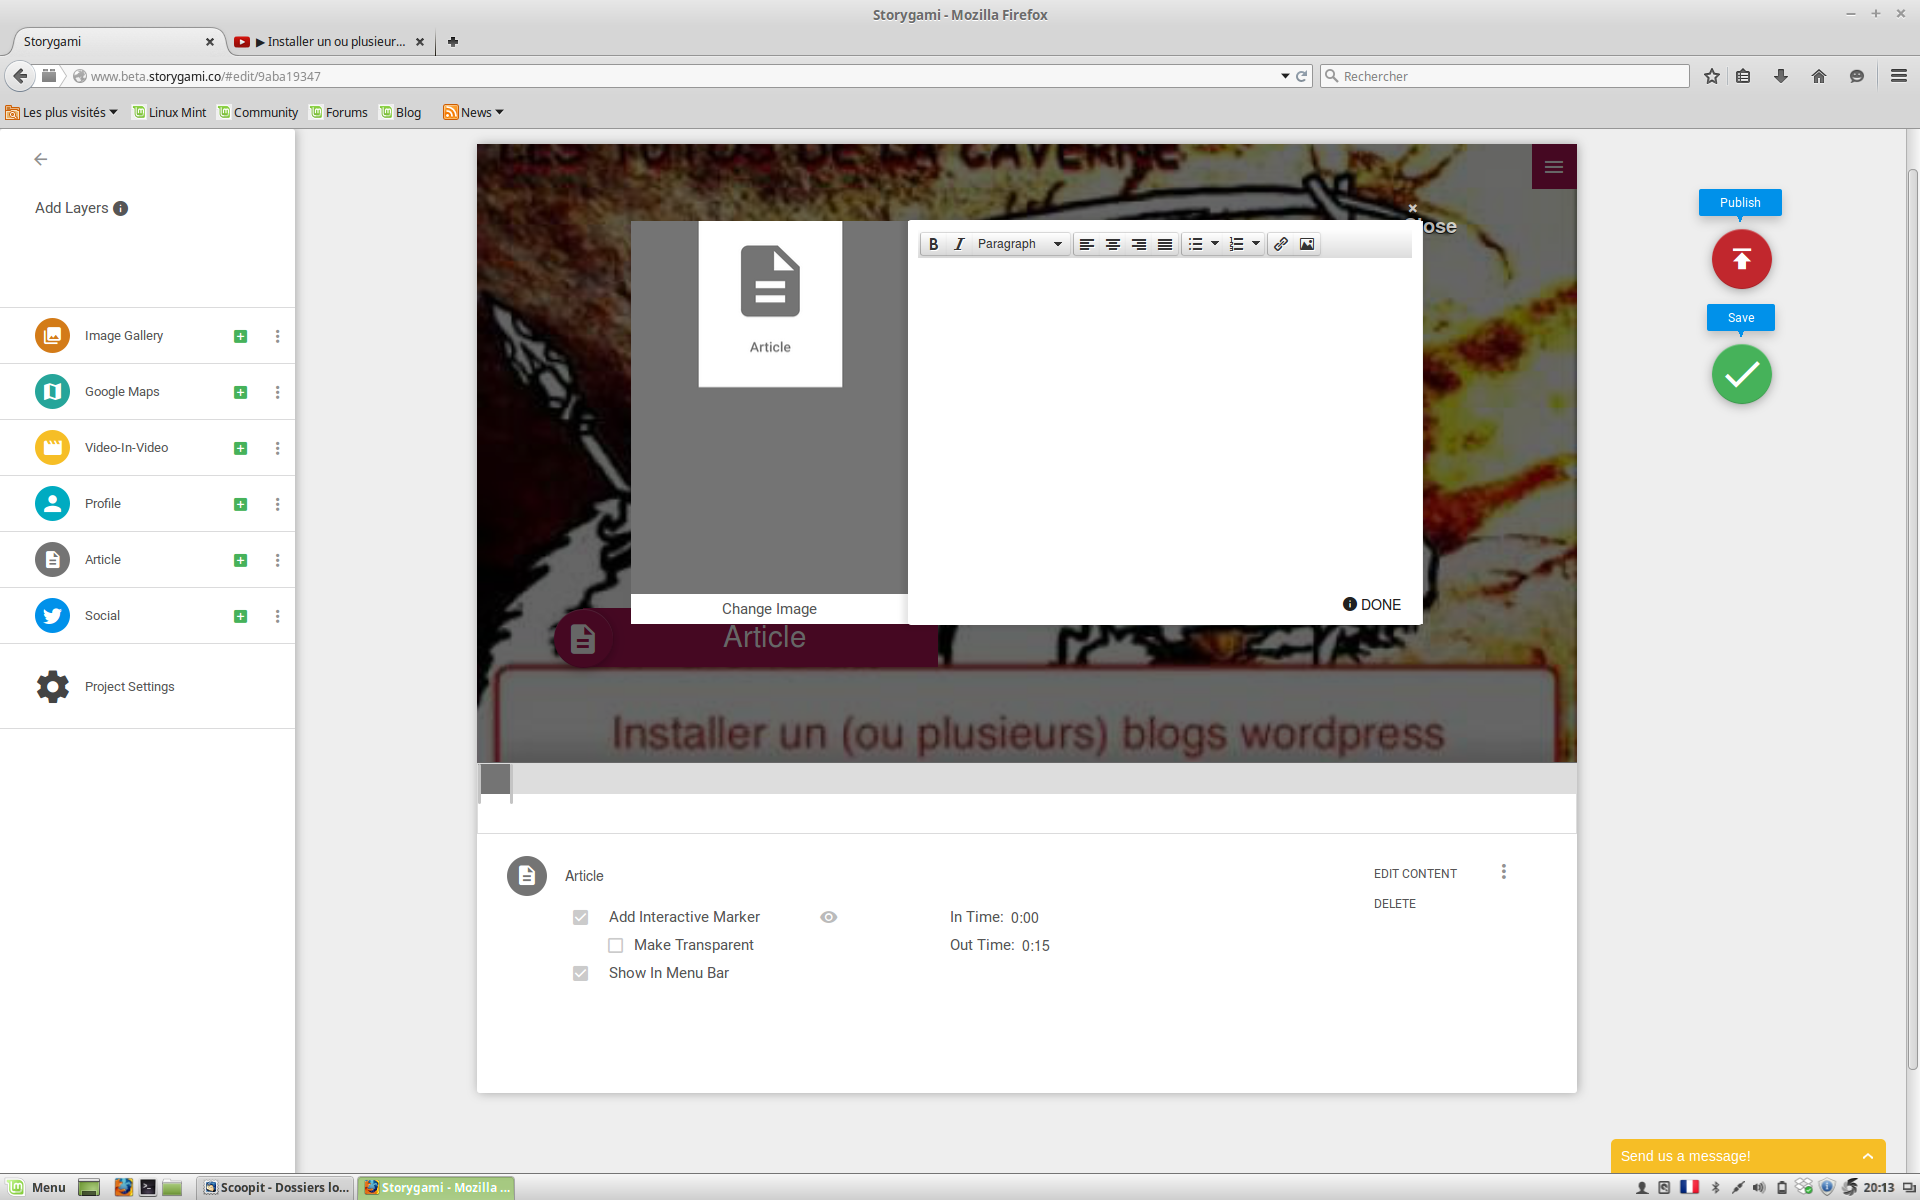Insert a bulleted list
Screen dimensions: 1920x1200
(x=1195, y=244)
